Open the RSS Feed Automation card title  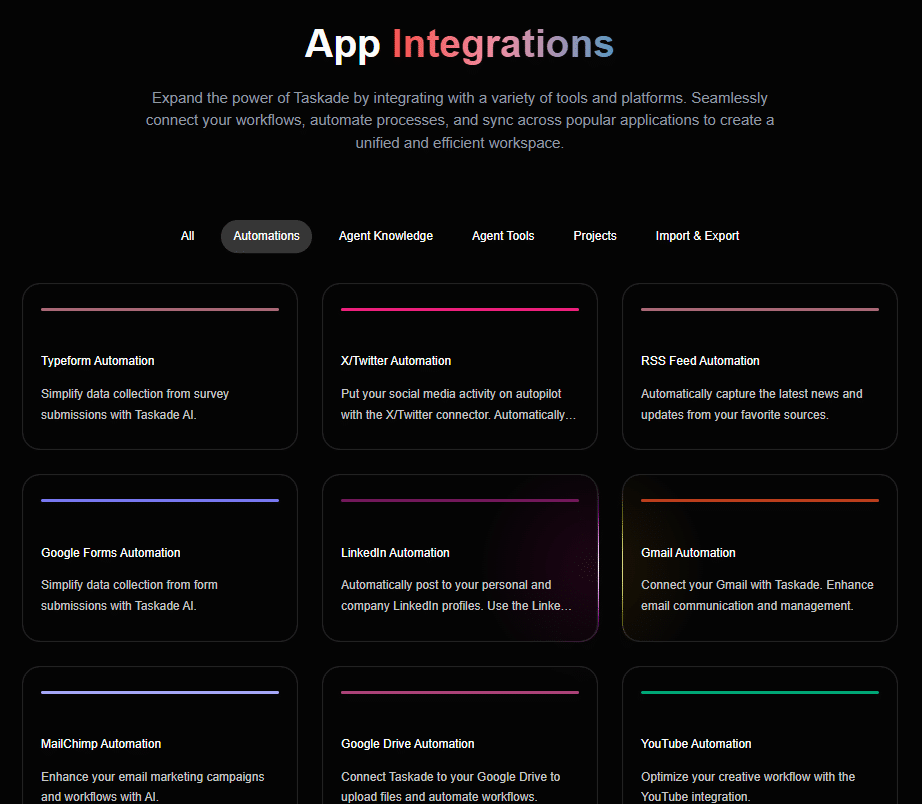coord(700,361)
